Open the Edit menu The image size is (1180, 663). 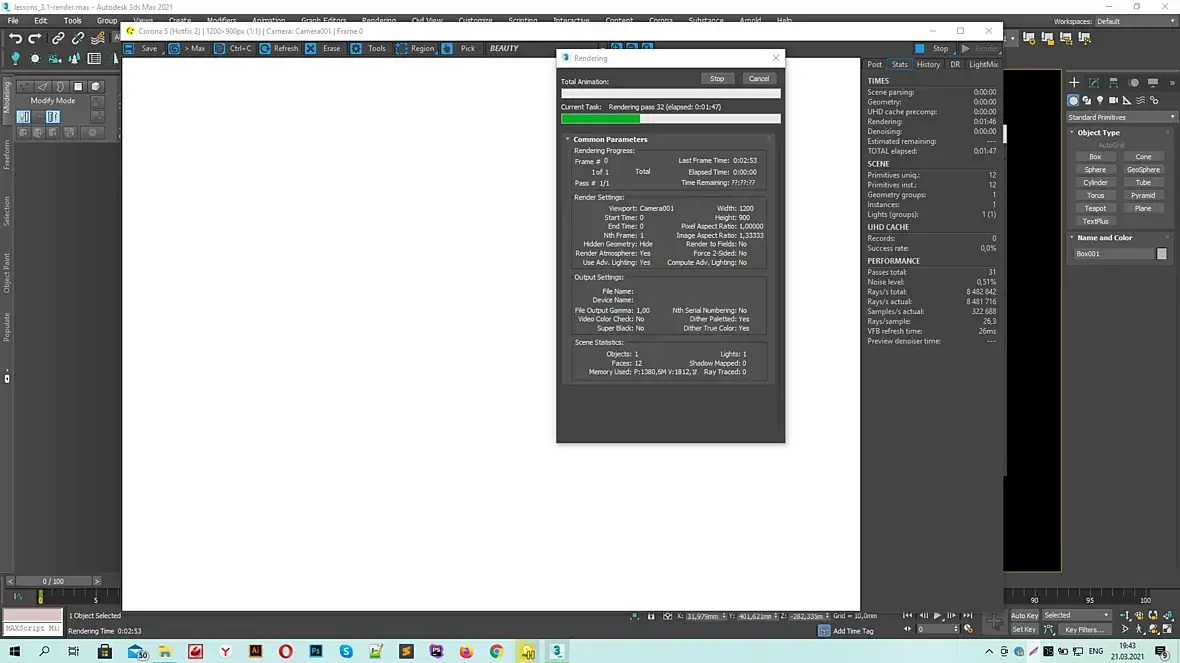[x=41, y=21]
